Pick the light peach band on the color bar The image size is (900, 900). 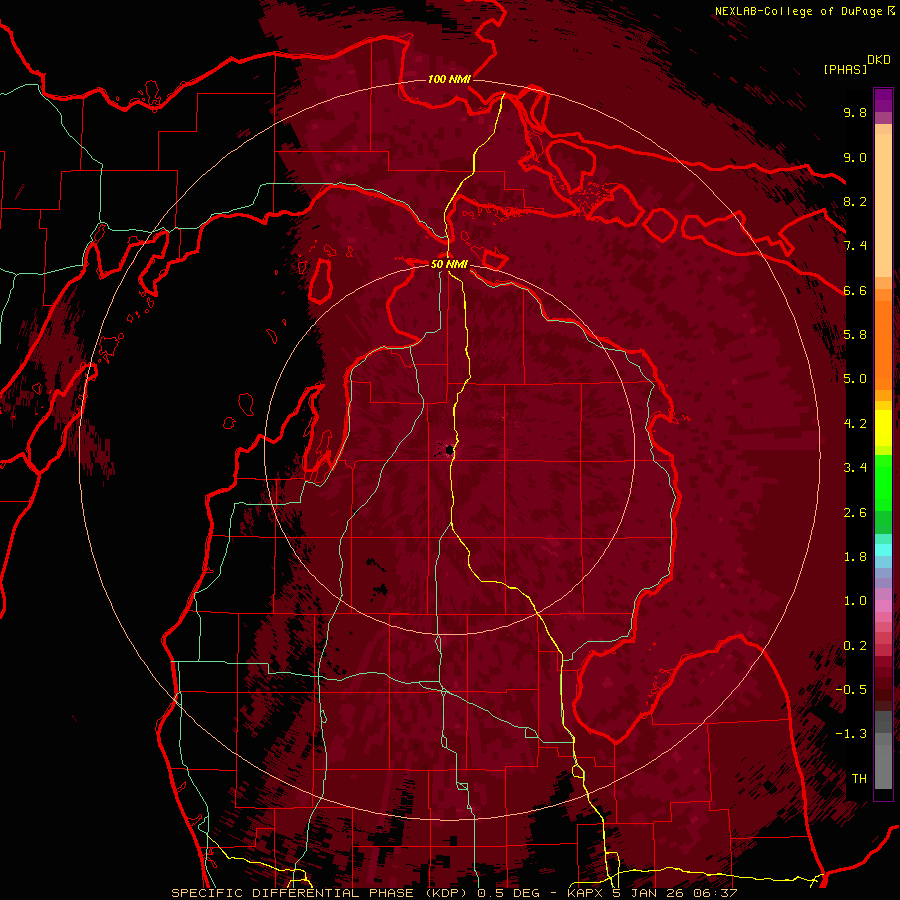[x=883, y=207]
